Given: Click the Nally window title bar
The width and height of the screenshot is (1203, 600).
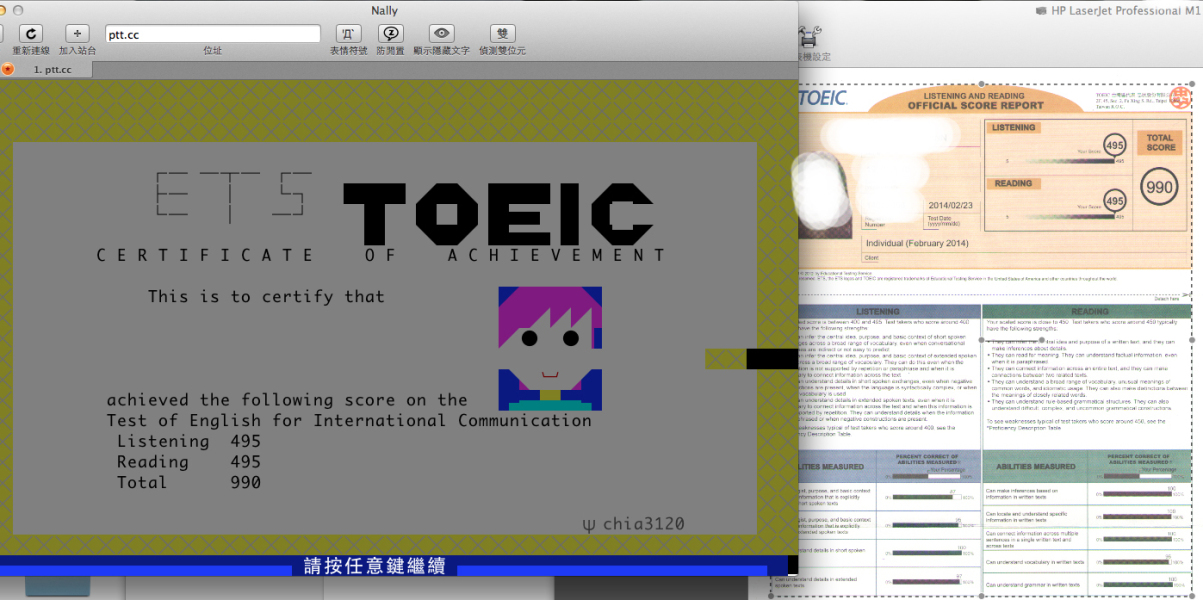Looking at the screenshot, I should [x=384, y=10].
